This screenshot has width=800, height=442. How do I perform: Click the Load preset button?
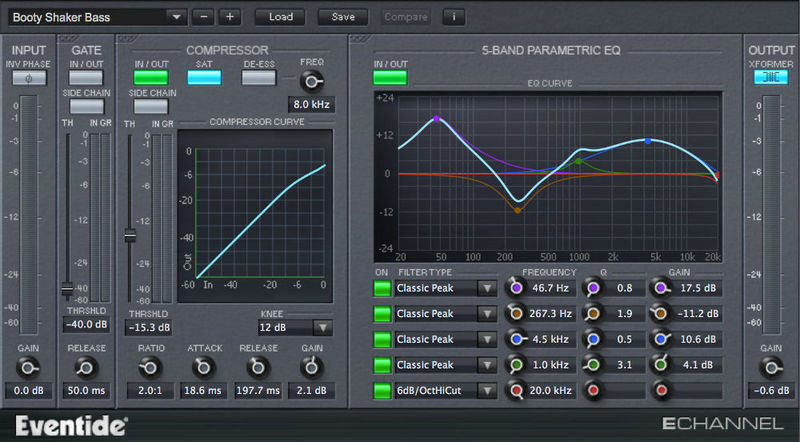pos(281,17)
